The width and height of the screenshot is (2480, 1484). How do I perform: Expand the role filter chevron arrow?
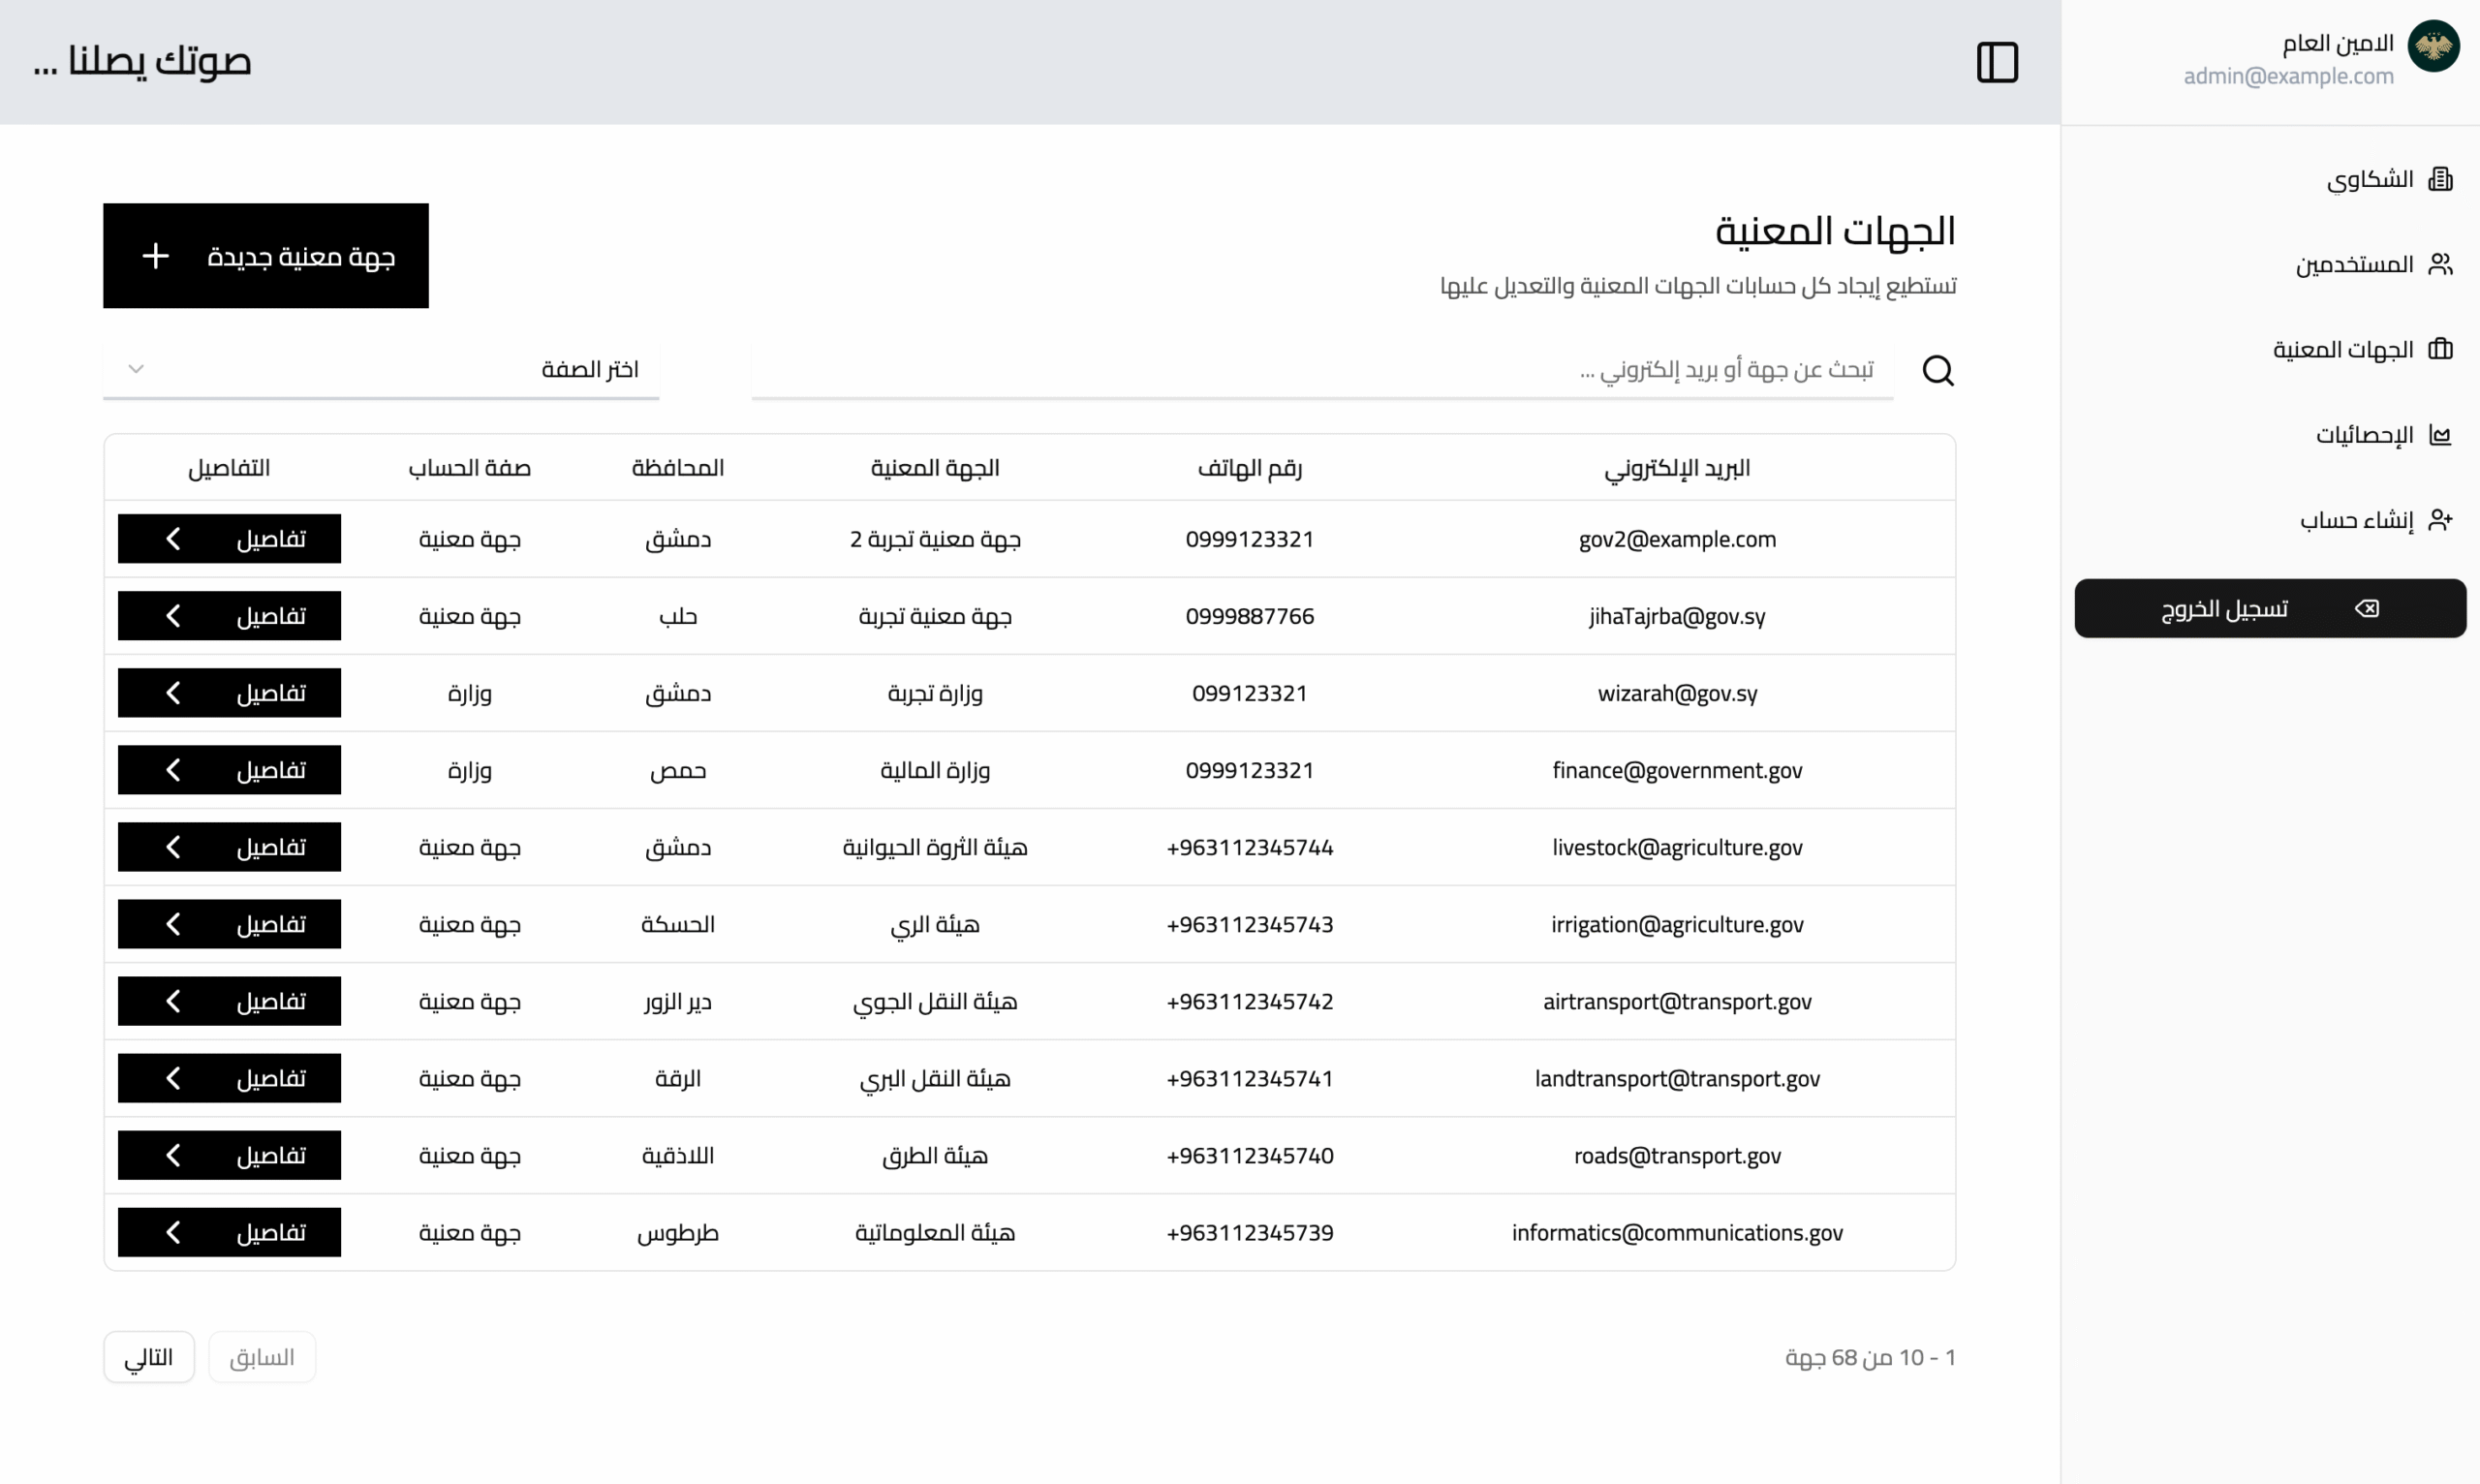136,369
